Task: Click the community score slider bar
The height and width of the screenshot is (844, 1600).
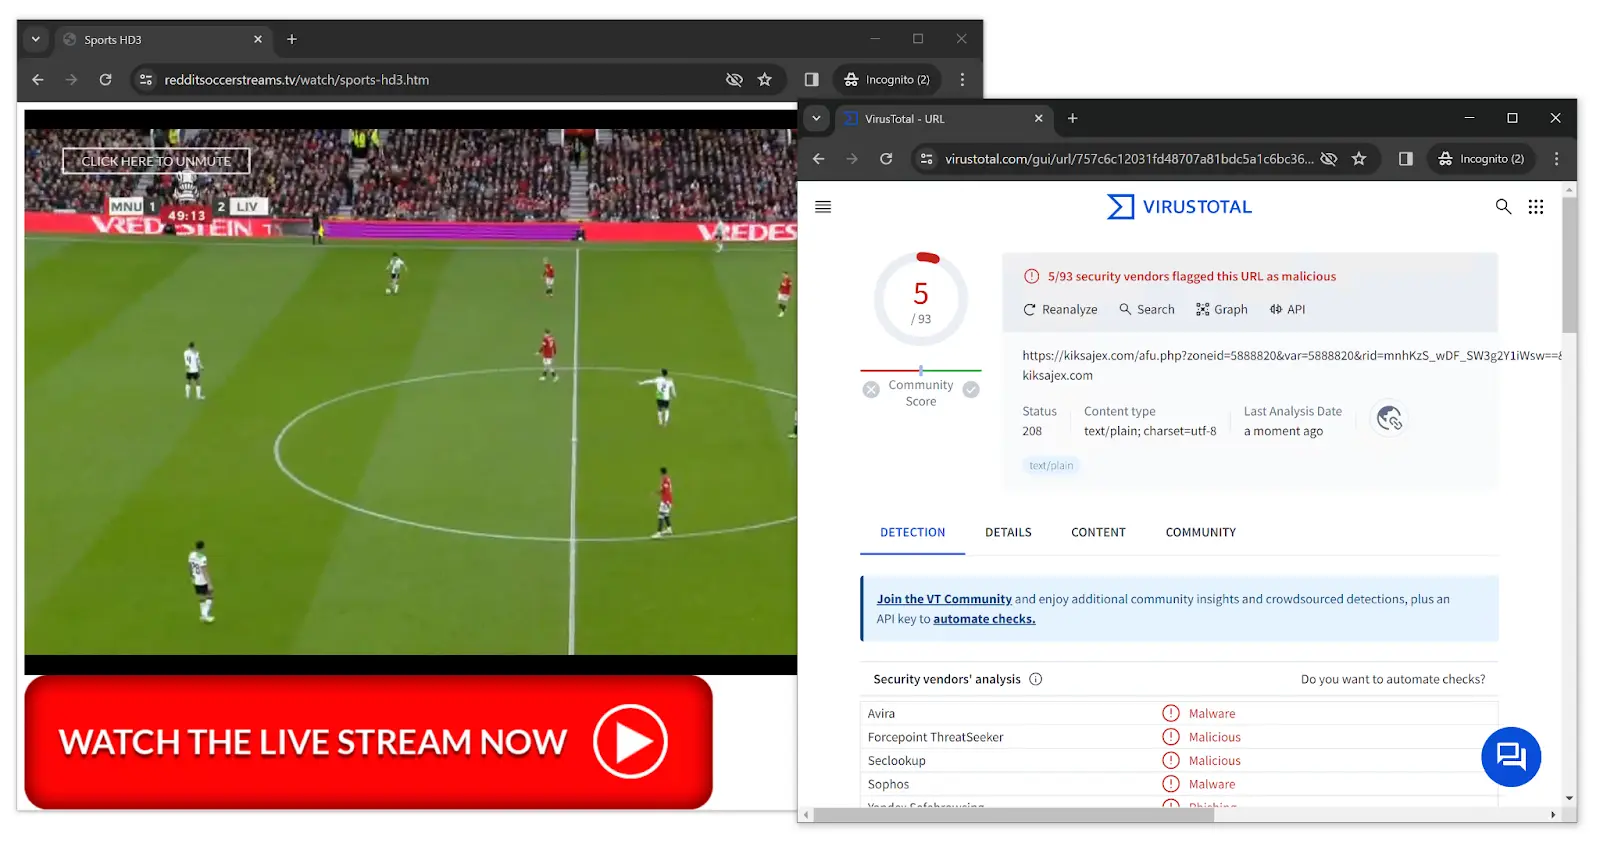Action: [921, 371]
